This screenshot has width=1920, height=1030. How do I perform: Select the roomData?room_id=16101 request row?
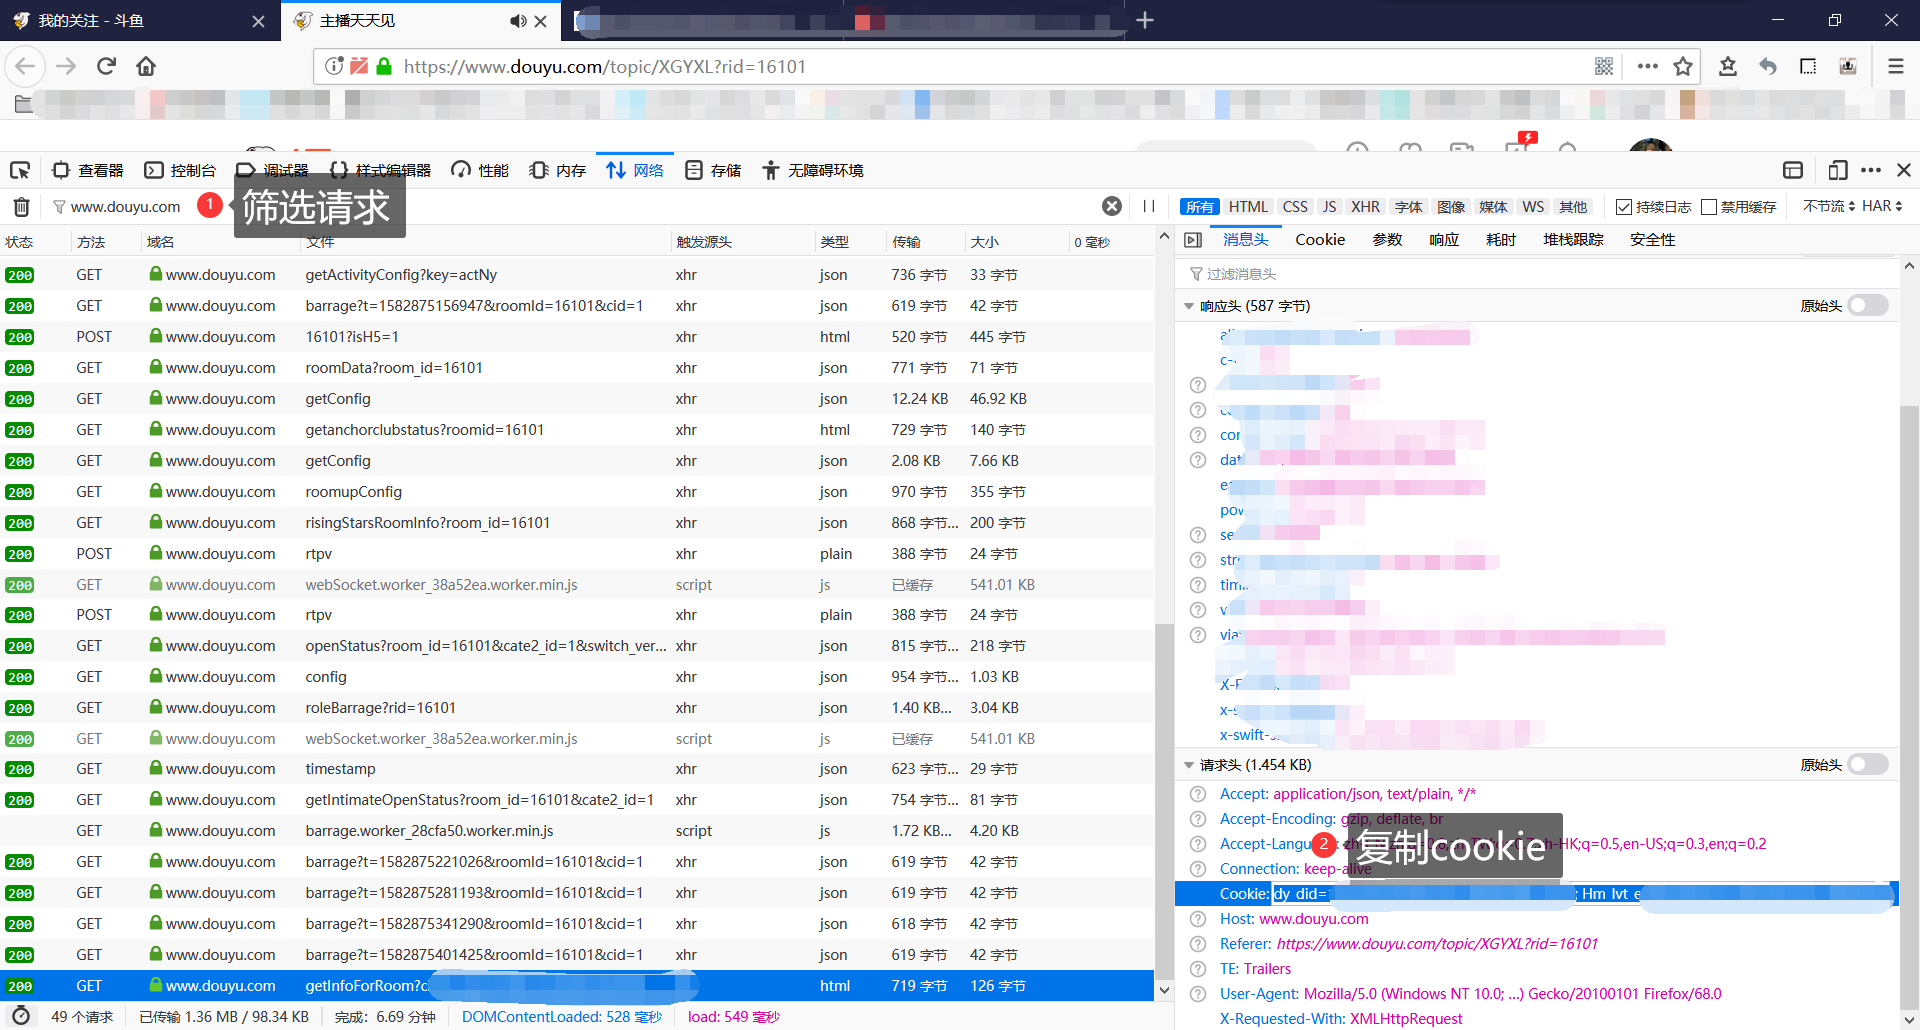pos(577,368)
